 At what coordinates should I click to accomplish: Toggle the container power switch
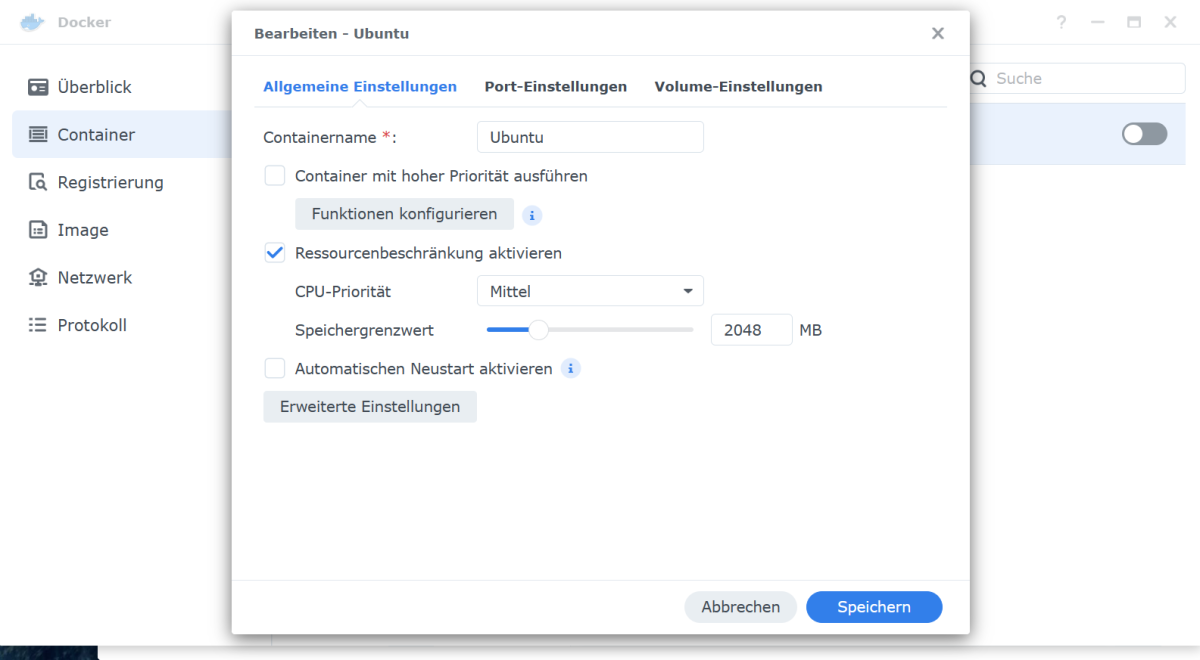point(1144,134)
